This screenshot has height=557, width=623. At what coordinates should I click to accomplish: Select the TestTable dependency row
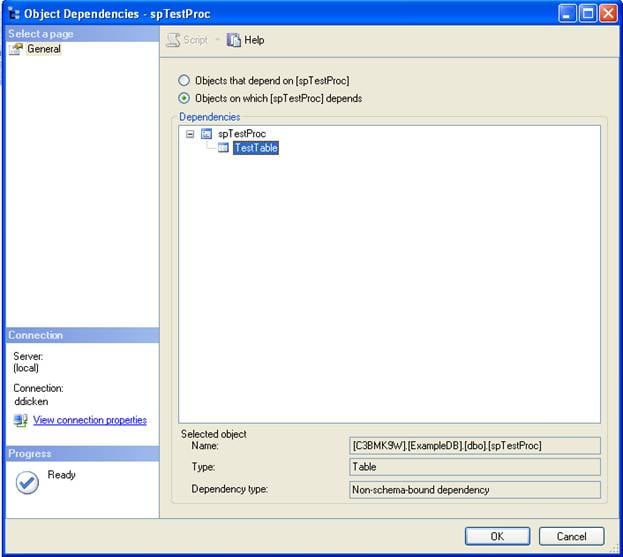tap(256, 148)
